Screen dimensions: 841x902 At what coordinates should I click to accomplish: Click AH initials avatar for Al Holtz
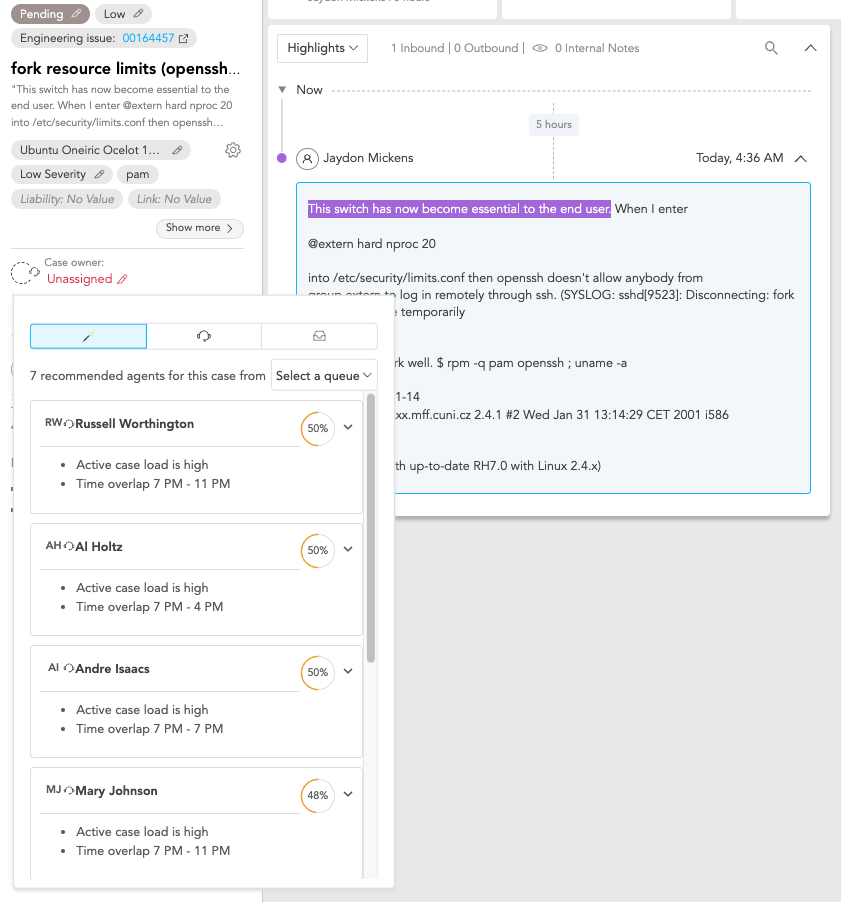53,545
